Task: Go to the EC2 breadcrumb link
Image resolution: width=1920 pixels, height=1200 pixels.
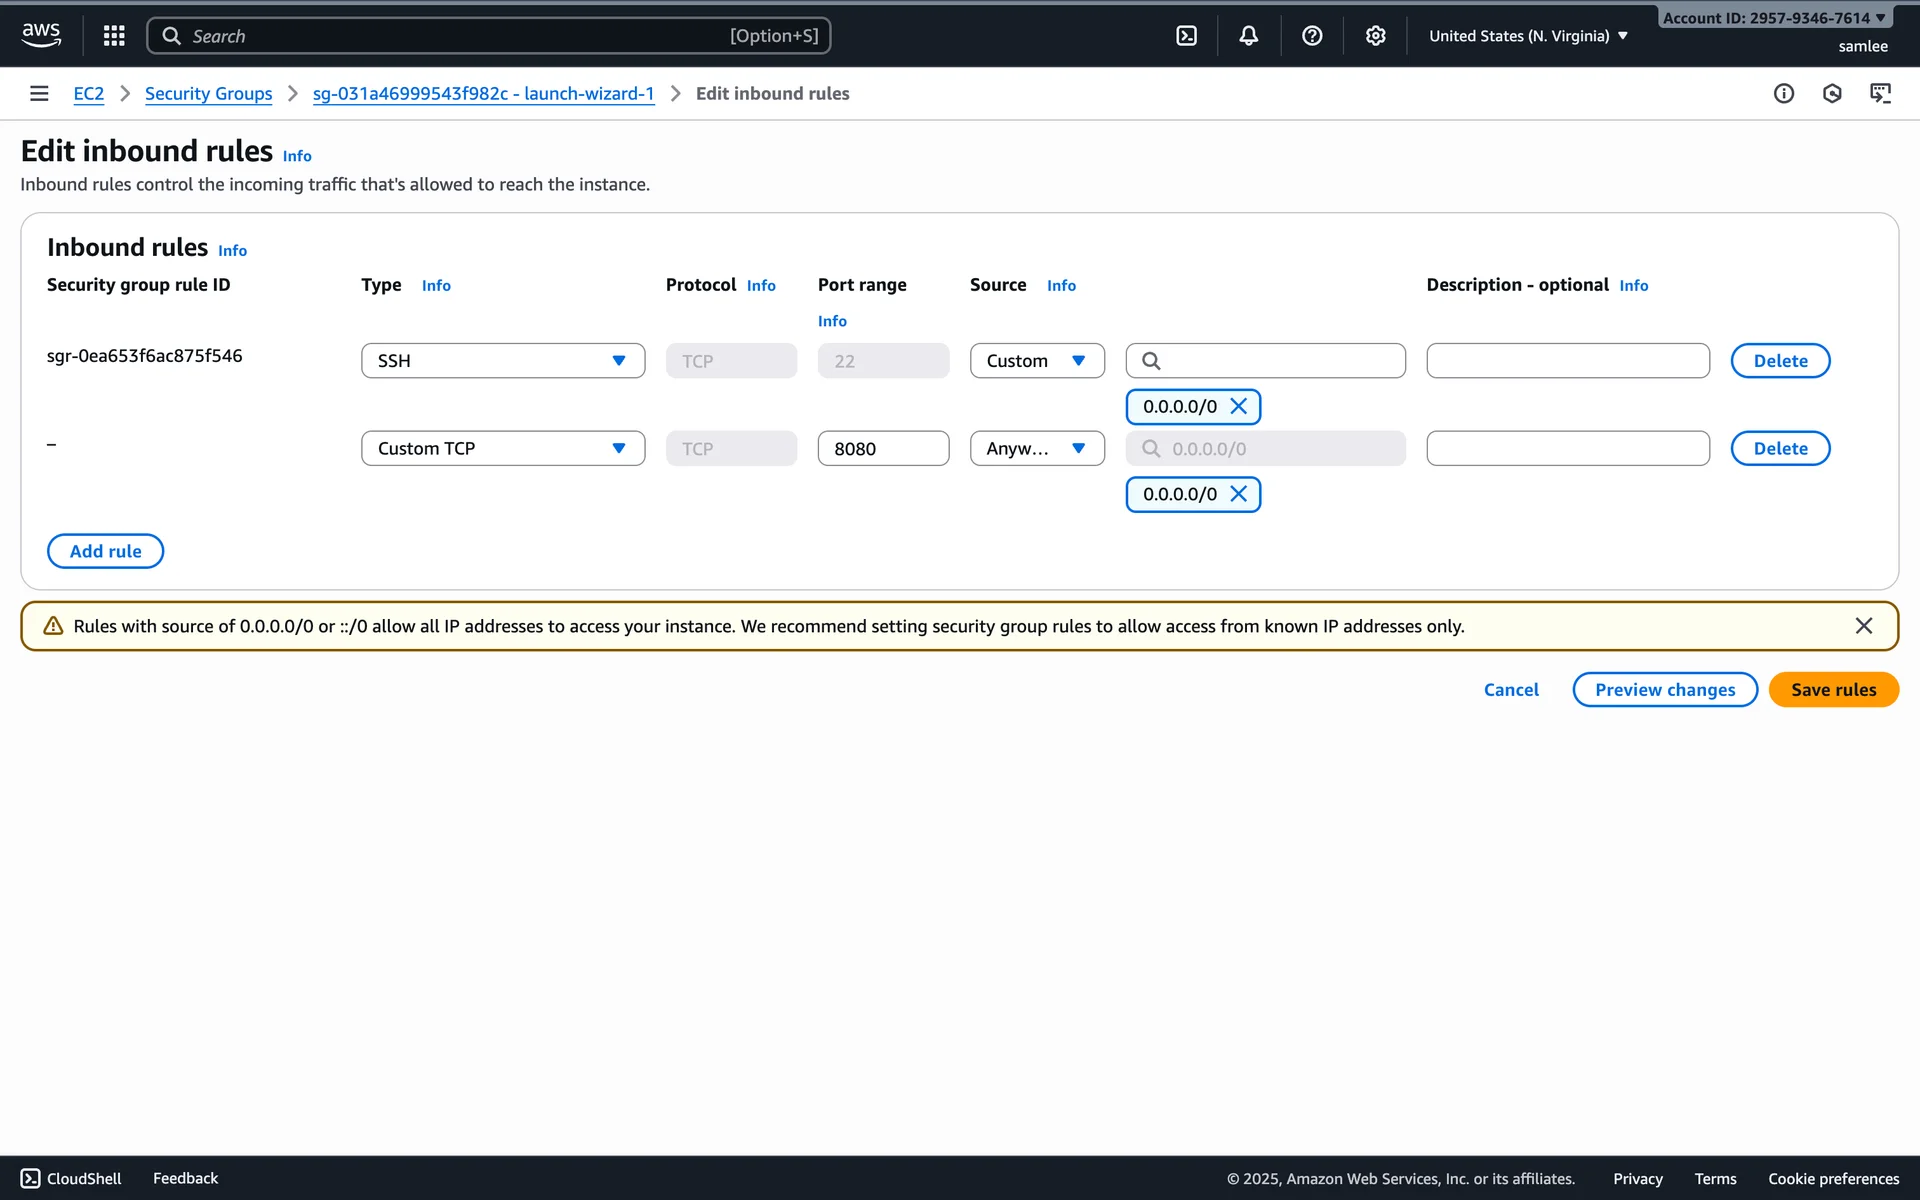Action: (x=88, y=93)
